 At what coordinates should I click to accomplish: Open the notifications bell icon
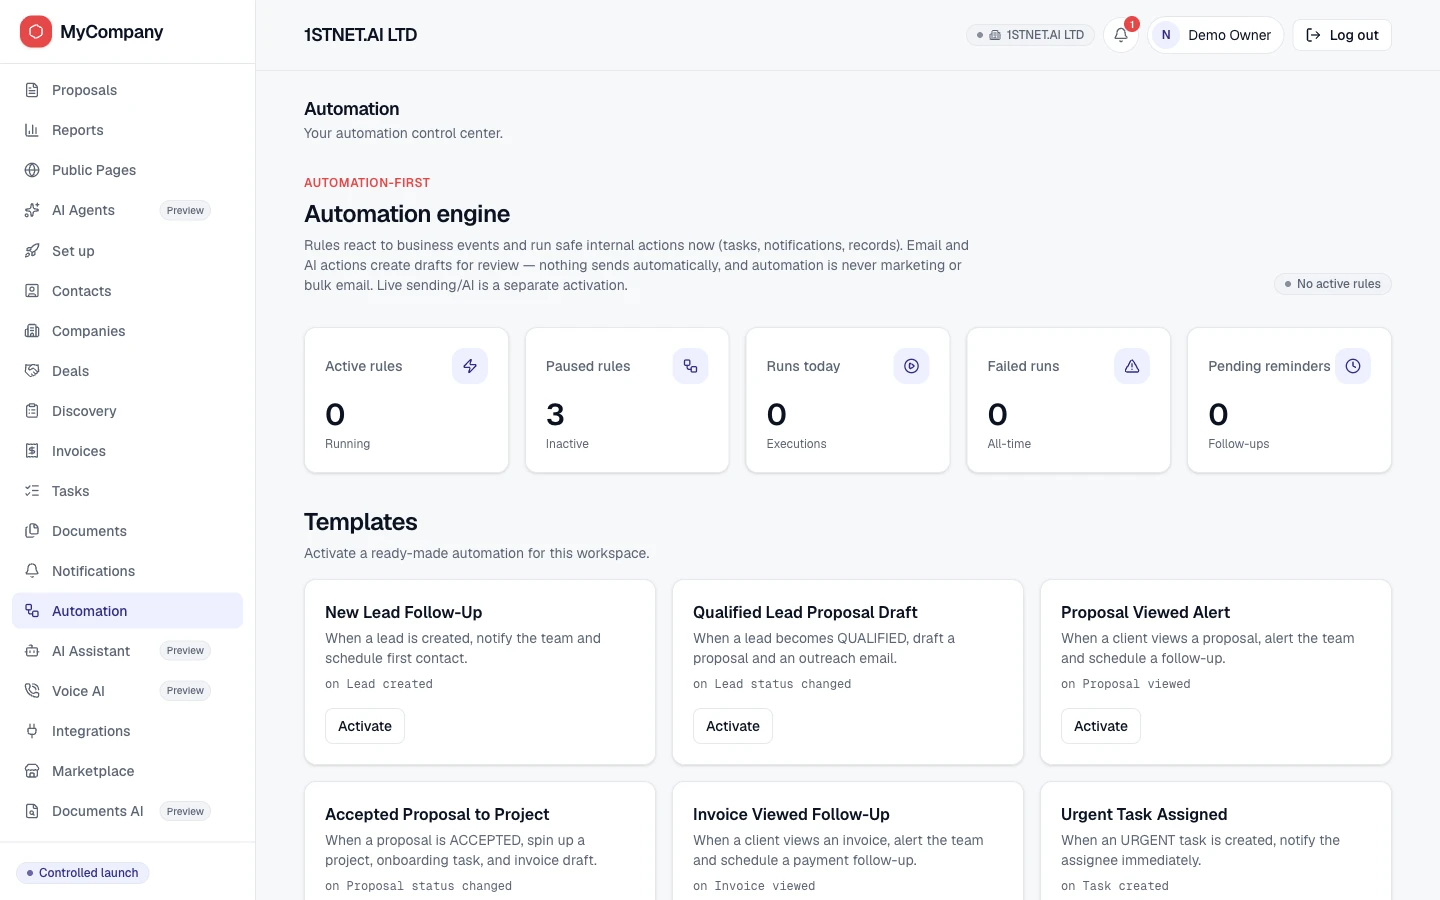coord(1121,35)
